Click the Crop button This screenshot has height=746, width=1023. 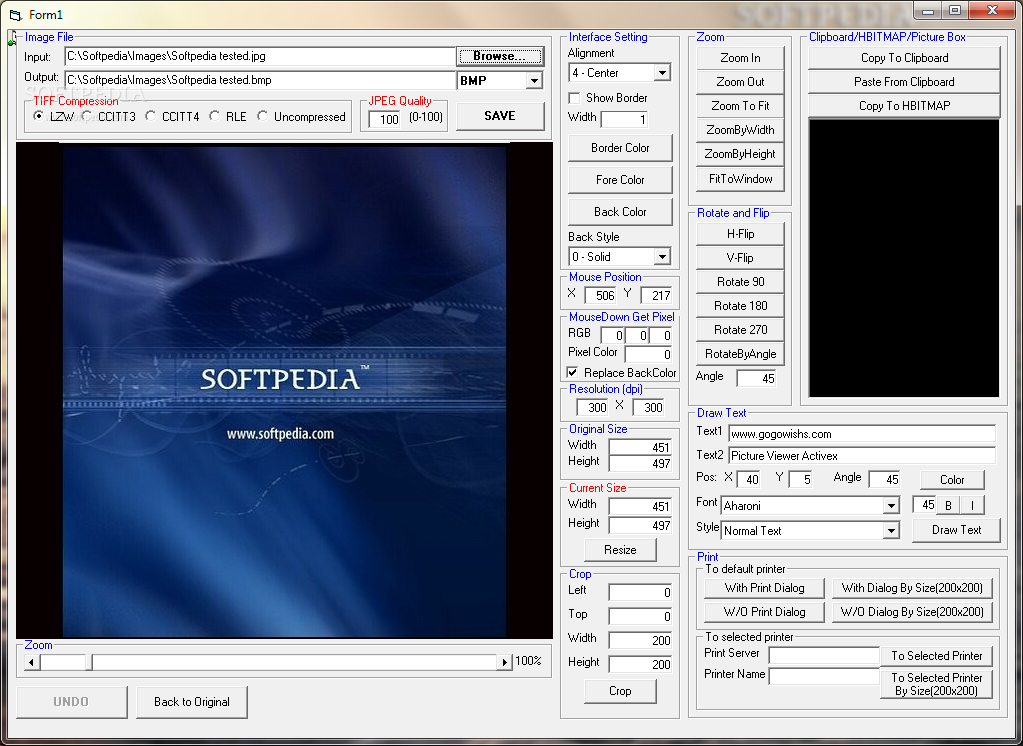pos(620,691)
